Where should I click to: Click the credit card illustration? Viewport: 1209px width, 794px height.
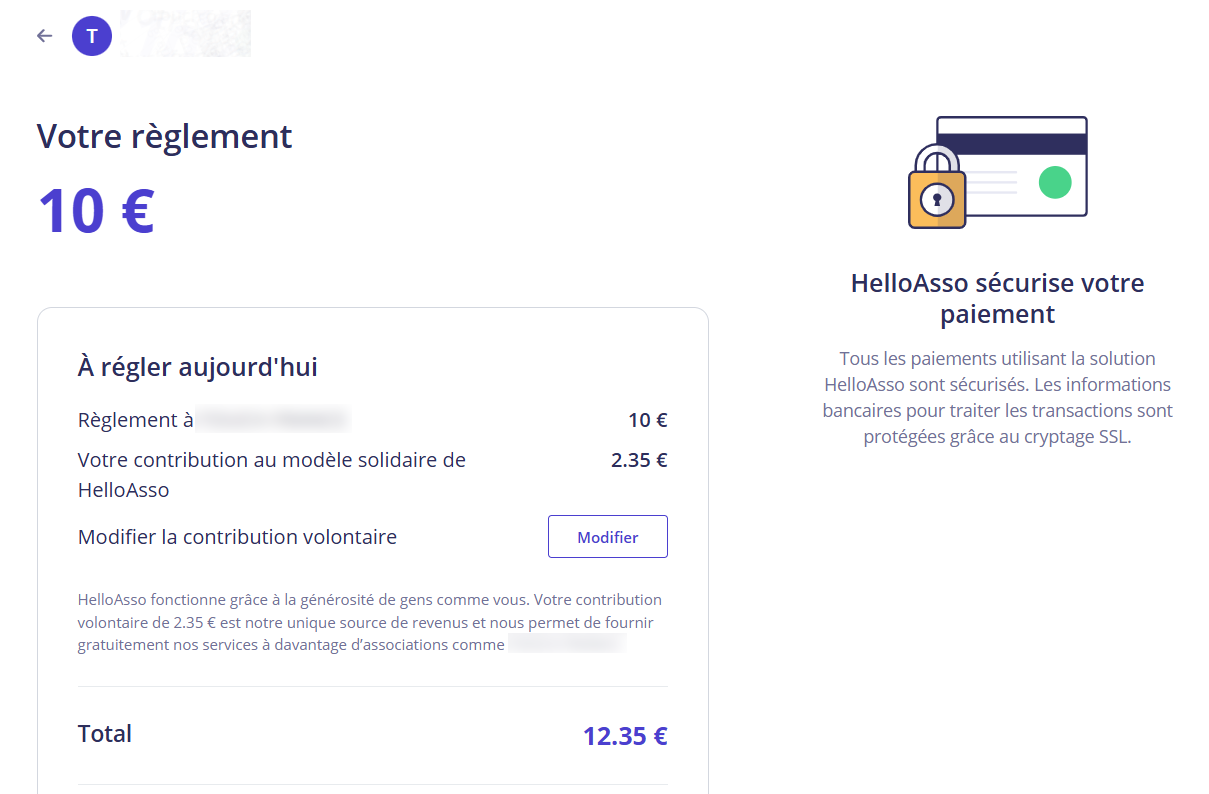point(1011,166)
